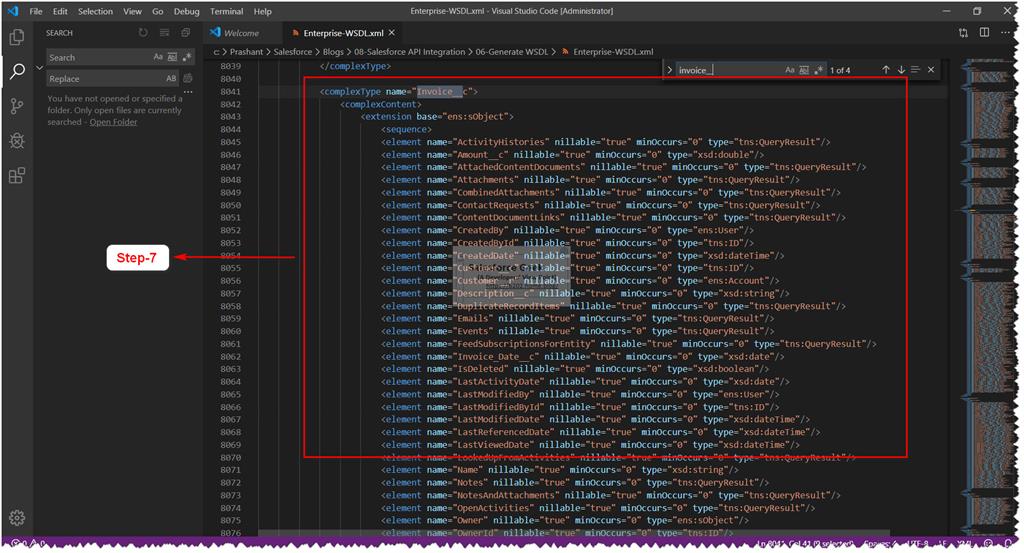The width and height of the screenshot is (1024, 553).
Task: Open the Prashant breadcrumb dropdown
Action: coord(246,52)
